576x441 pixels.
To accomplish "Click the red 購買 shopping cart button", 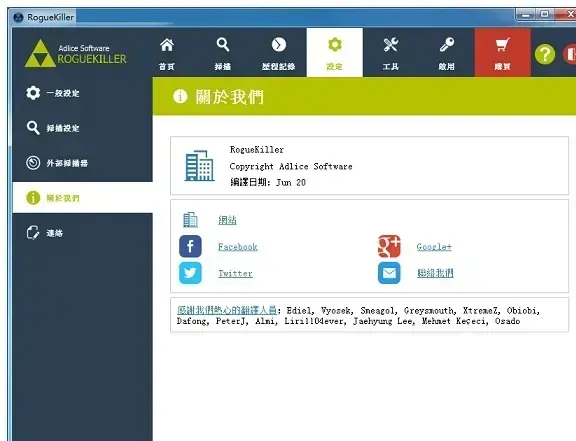I will tap(503, 53).
